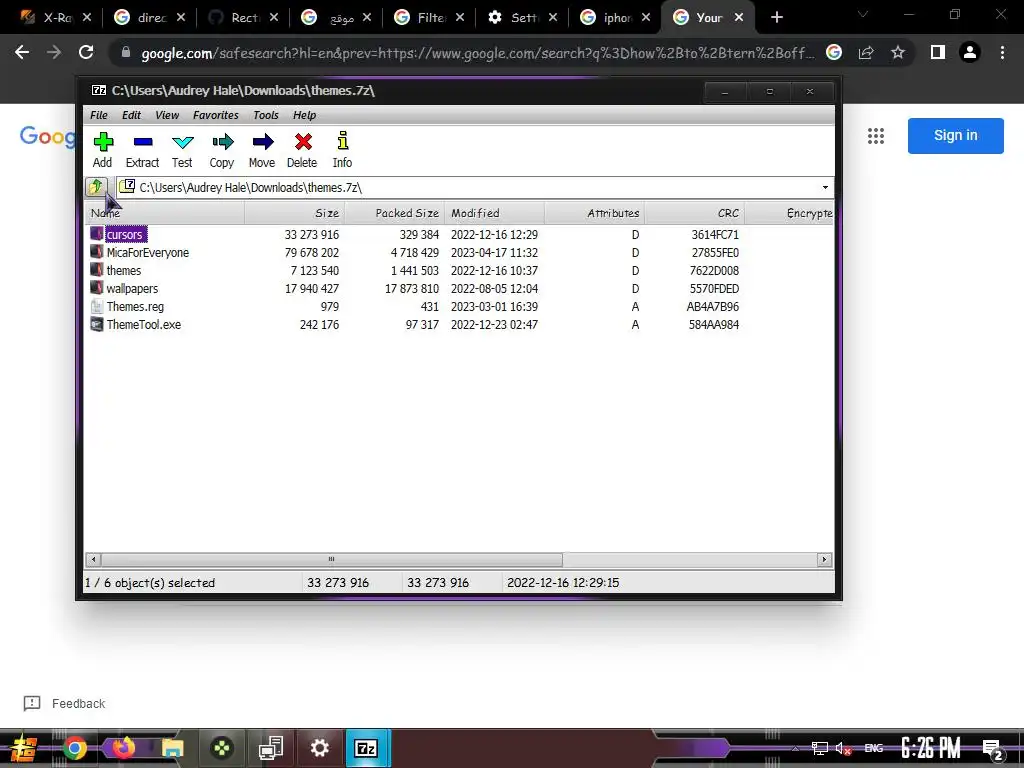The width and height of the screenshot is (1024, 768).
Task: Click the MicaForEveryone folder icon
Action: click(x=97, y=252)
